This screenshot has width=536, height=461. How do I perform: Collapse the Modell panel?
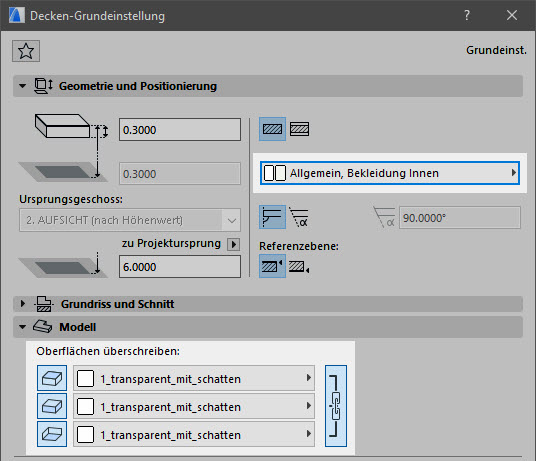click(23, 327)
